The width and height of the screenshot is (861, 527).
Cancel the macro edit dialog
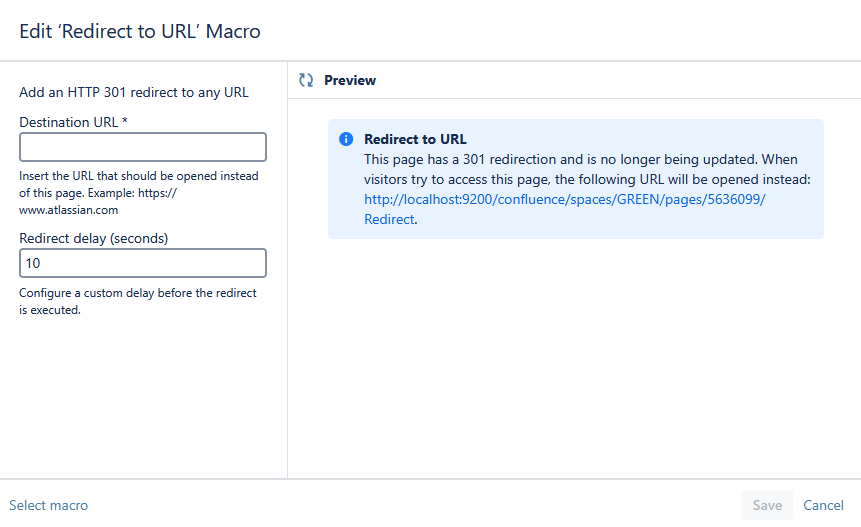[823, 505]
